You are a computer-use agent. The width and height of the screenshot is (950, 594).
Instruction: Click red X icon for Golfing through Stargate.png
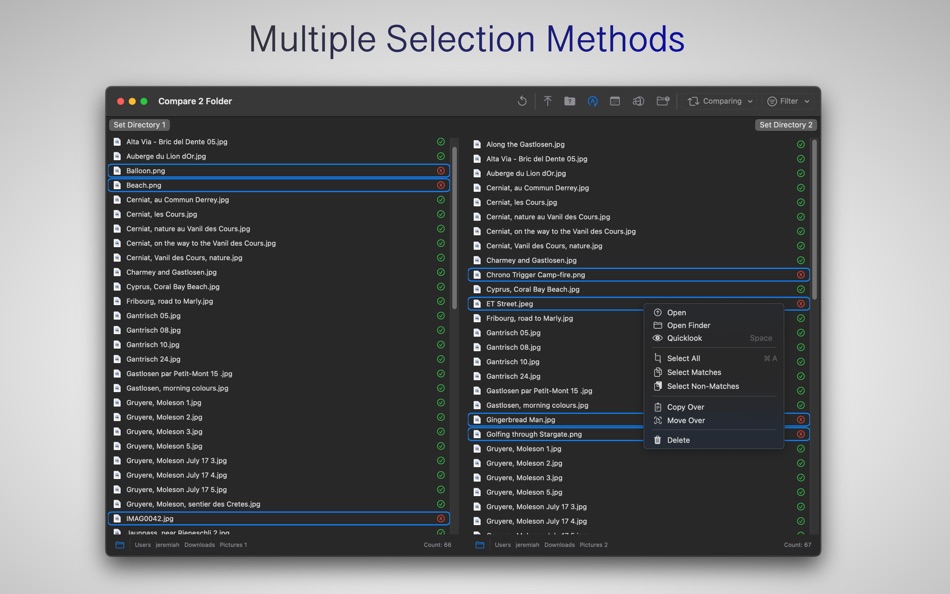tap(801, 435)
